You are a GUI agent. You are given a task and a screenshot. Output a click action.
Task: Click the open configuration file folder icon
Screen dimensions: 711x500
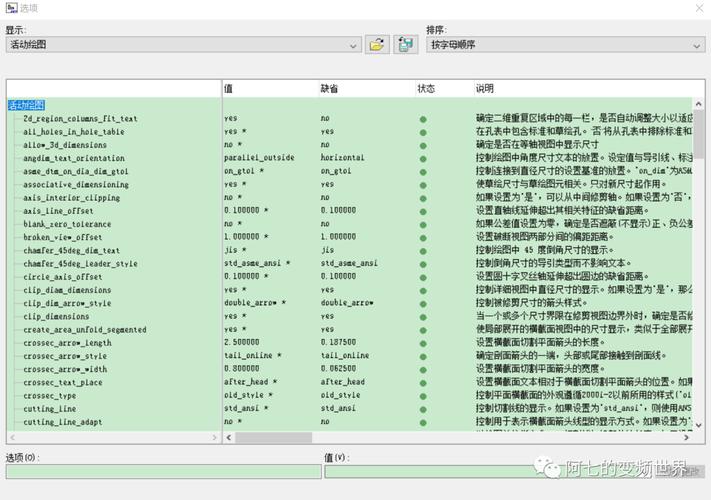[x=377, y=44]
